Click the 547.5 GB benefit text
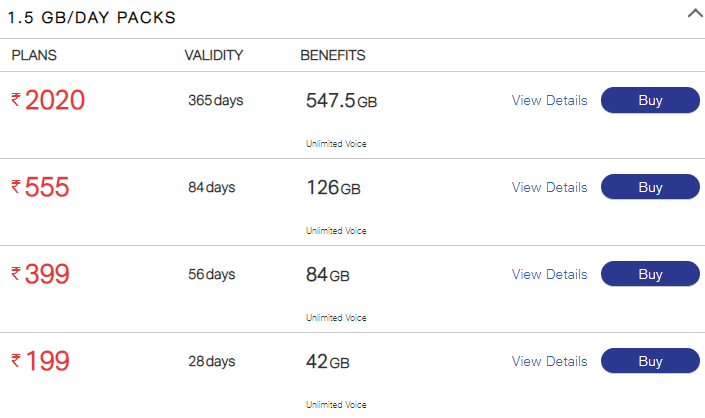The height and width of the screenshot is (418, 705). [341, 101]
